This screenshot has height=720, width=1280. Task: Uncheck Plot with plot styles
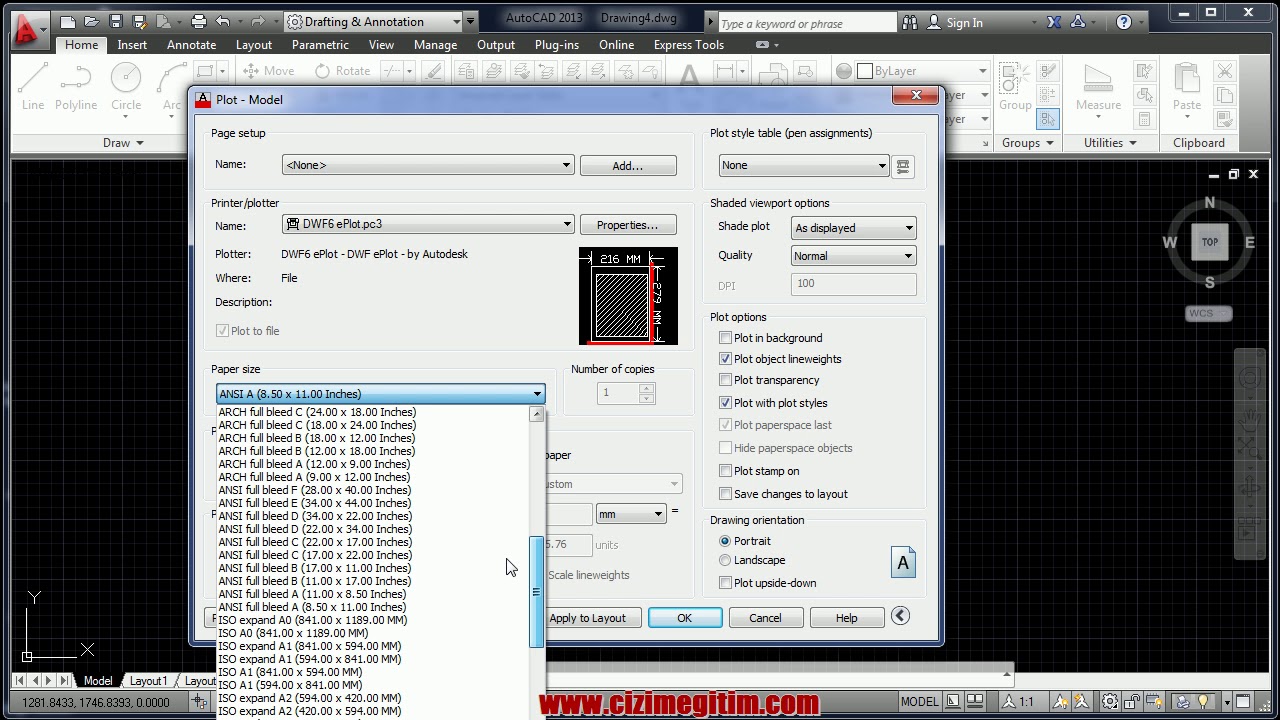click(x=726, y=403)
